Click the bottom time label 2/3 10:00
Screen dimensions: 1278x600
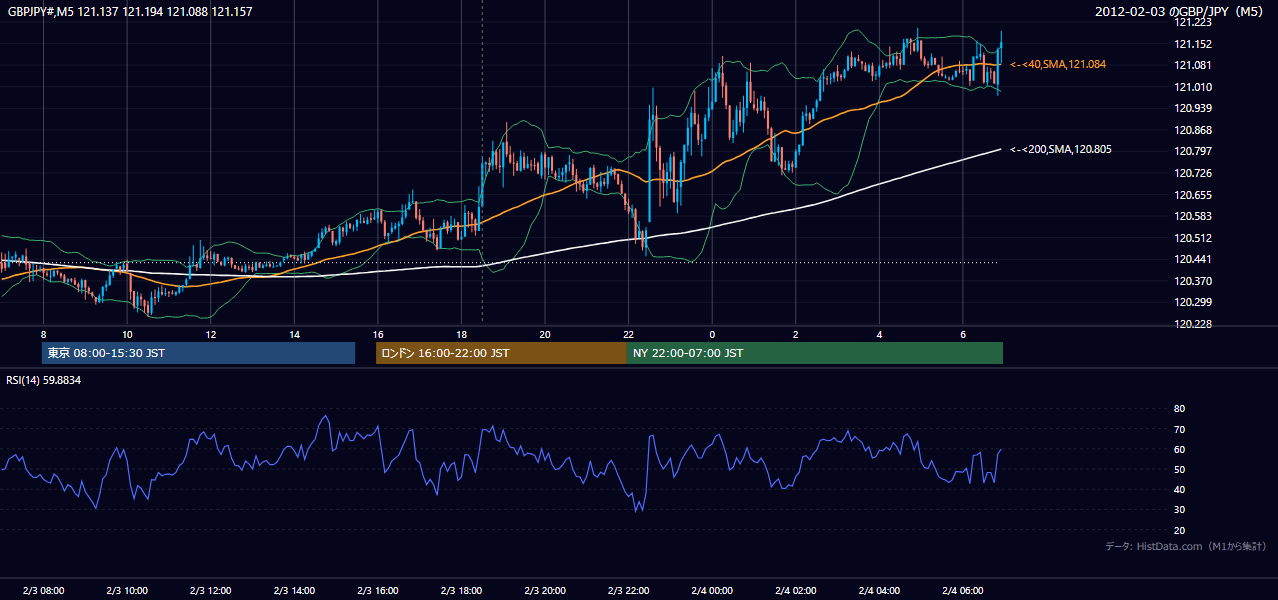[127, 590]
